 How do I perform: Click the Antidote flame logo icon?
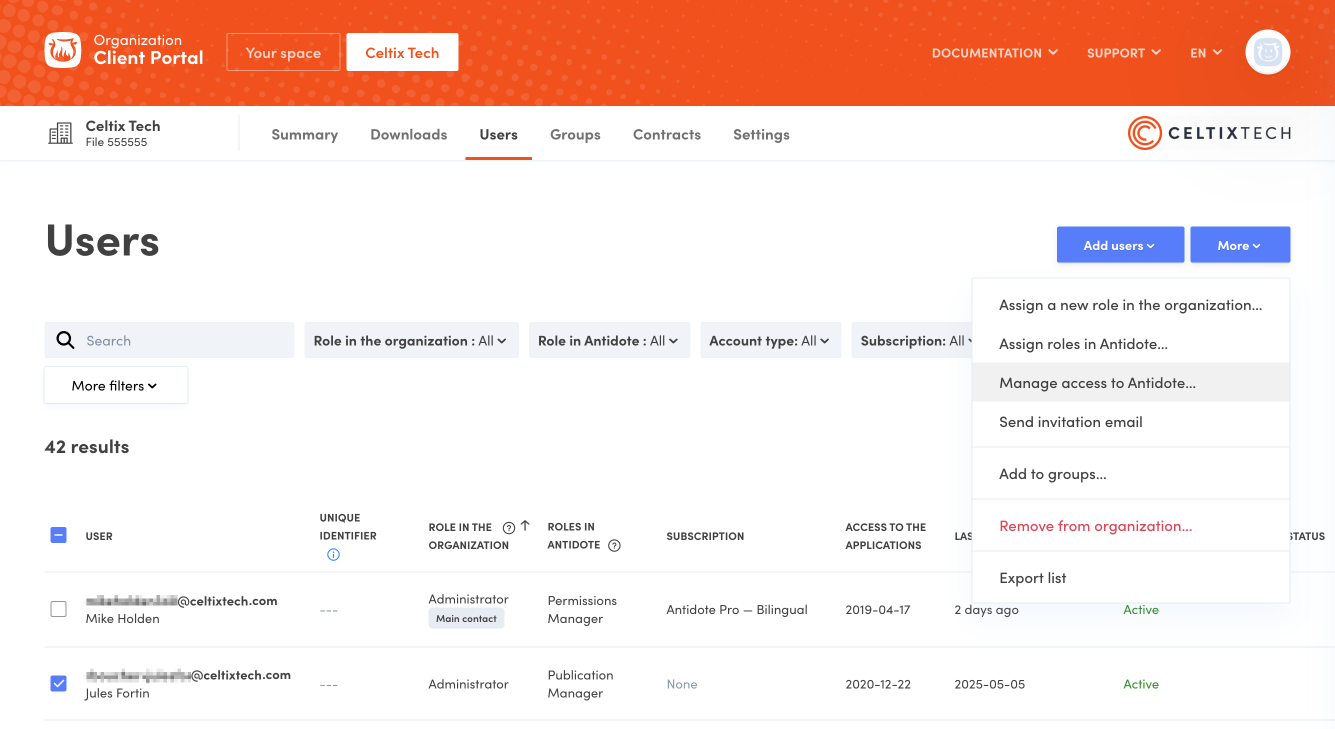point(63,50)
